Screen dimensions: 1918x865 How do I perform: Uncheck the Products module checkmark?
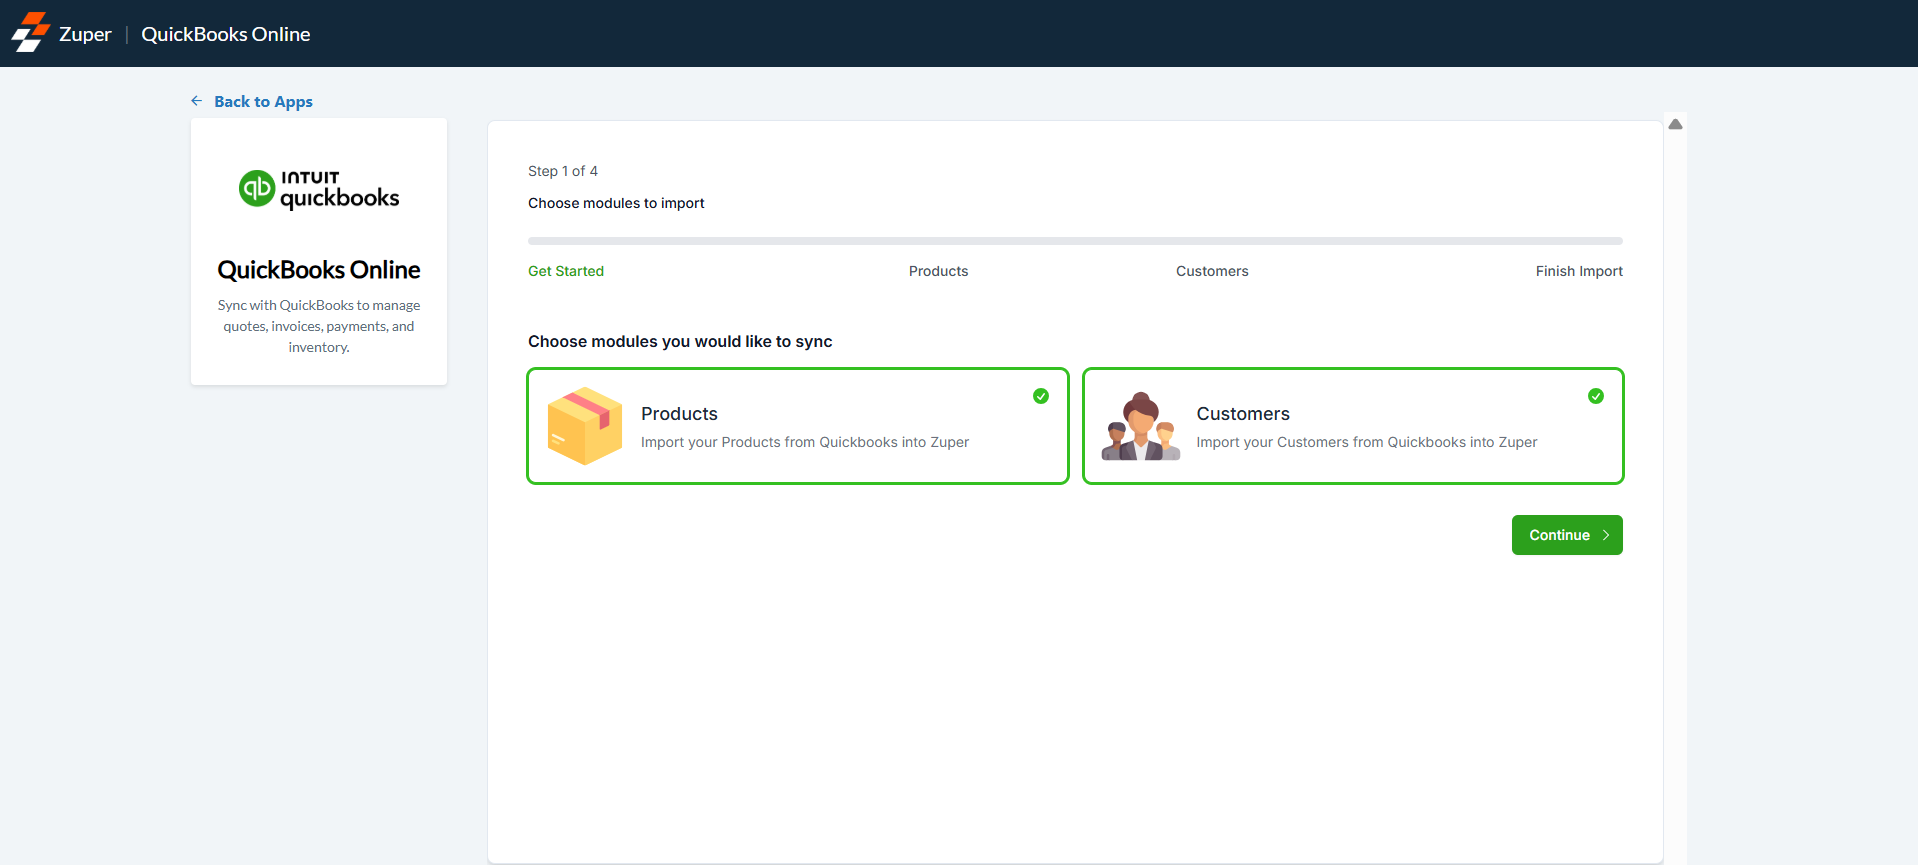1041,396
